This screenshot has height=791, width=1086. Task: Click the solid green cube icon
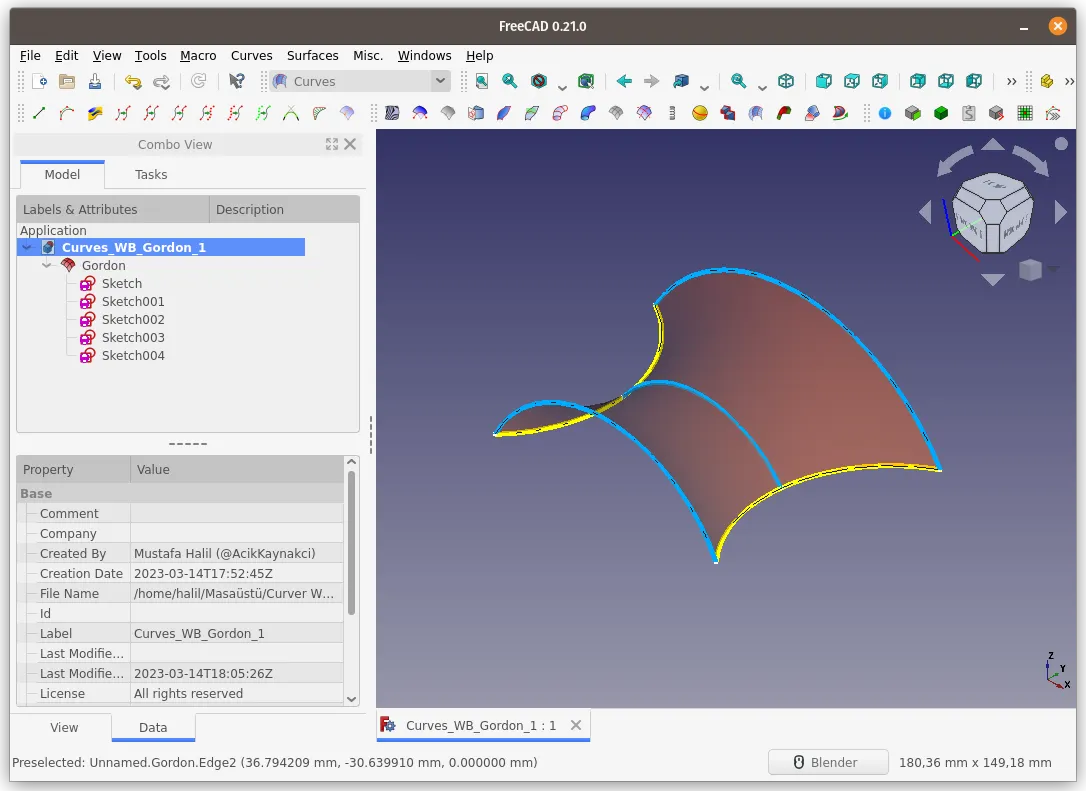tap(941, 113)
